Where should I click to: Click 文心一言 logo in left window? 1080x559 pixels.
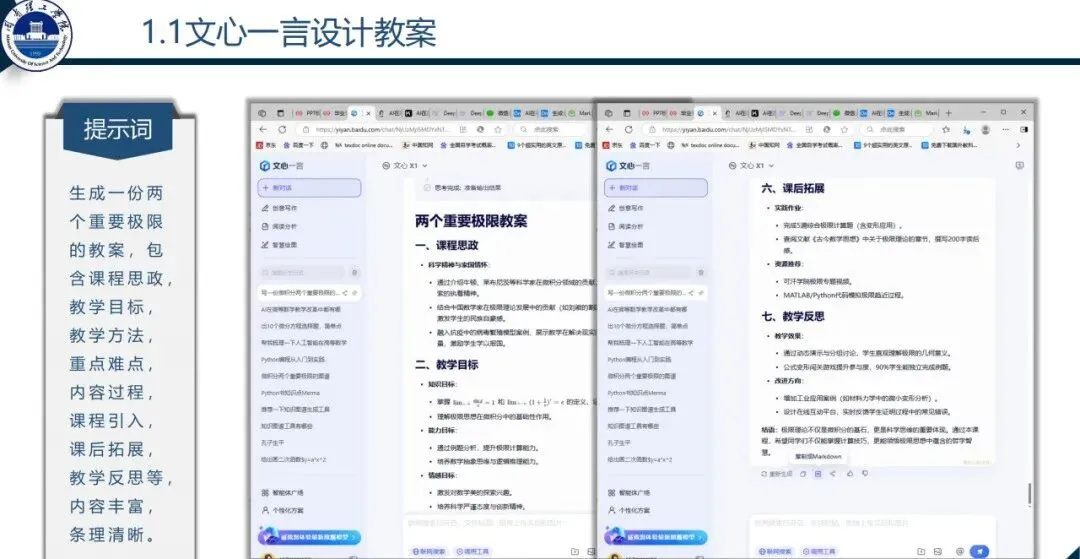[x=281, y=166]
